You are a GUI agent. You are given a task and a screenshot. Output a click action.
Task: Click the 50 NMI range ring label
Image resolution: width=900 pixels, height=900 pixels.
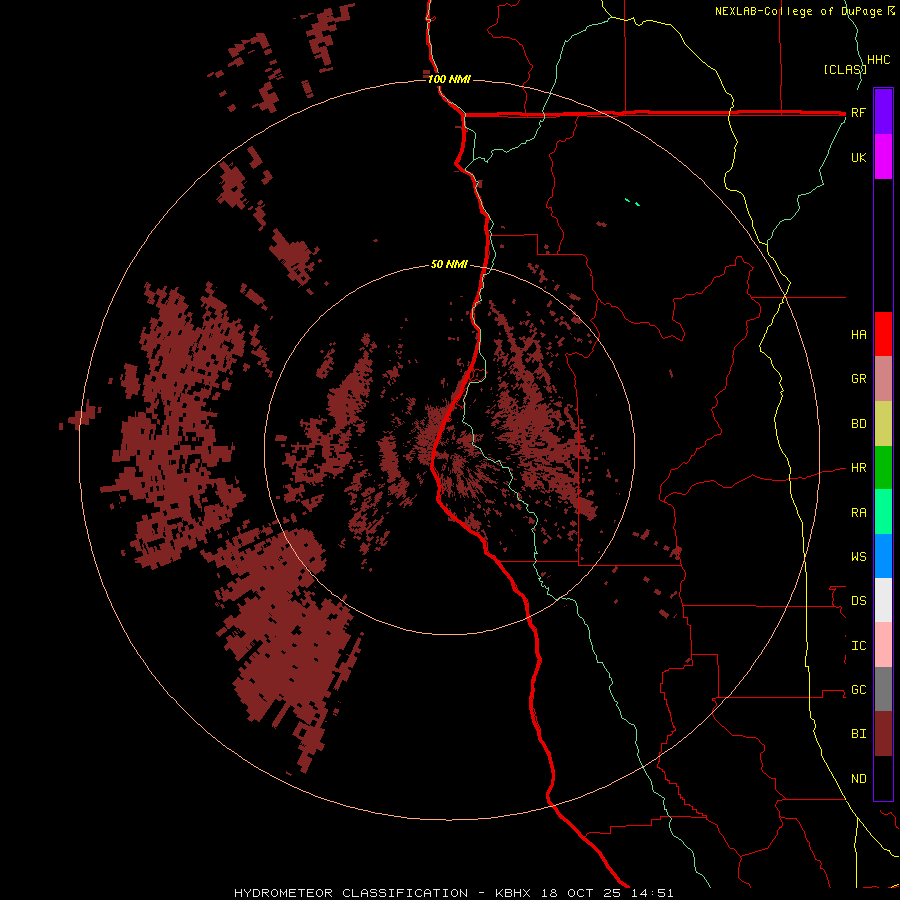coord(449,264)
